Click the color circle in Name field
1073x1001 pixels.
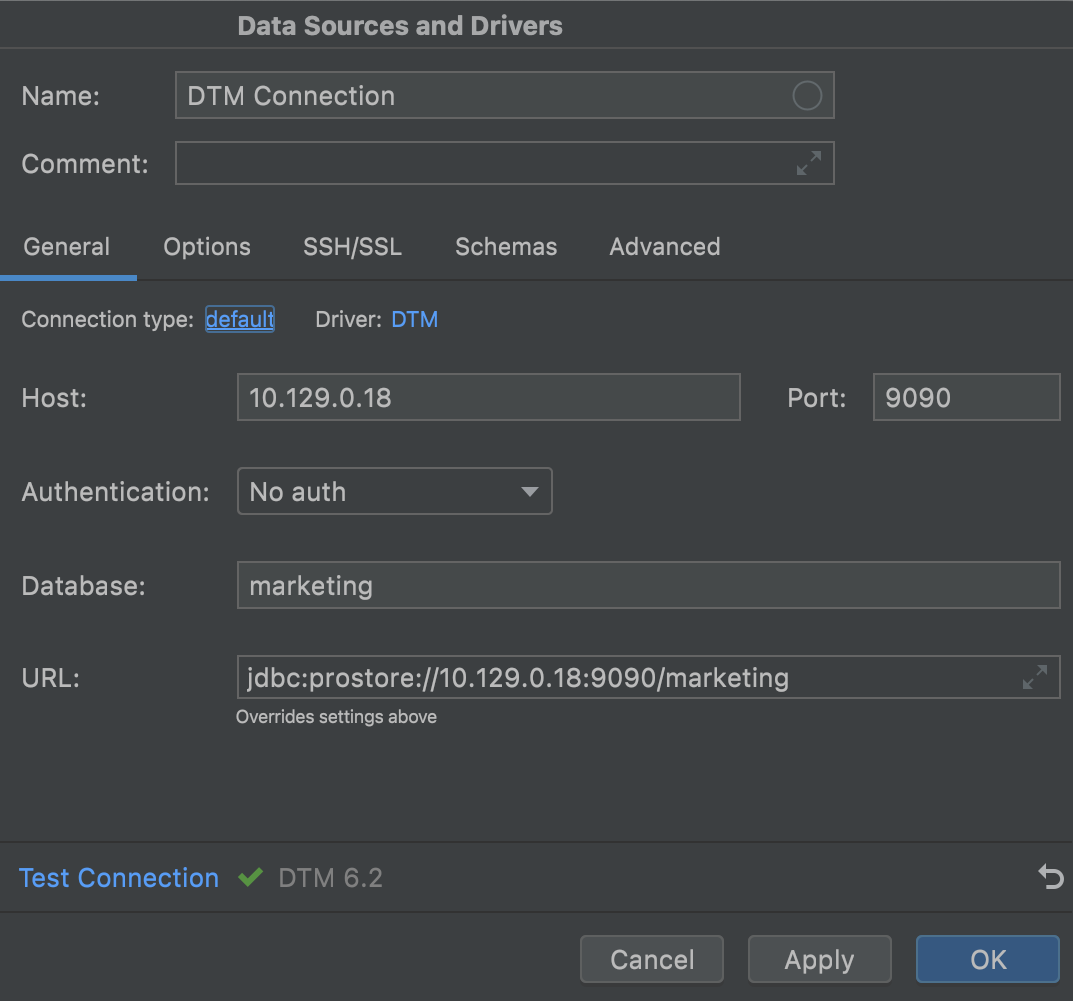(x=806, y=96)
